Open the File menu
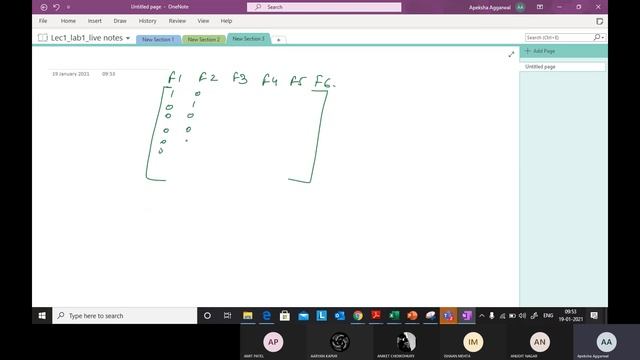Screen dimensions: 640x360 click(x=43, y=21)
